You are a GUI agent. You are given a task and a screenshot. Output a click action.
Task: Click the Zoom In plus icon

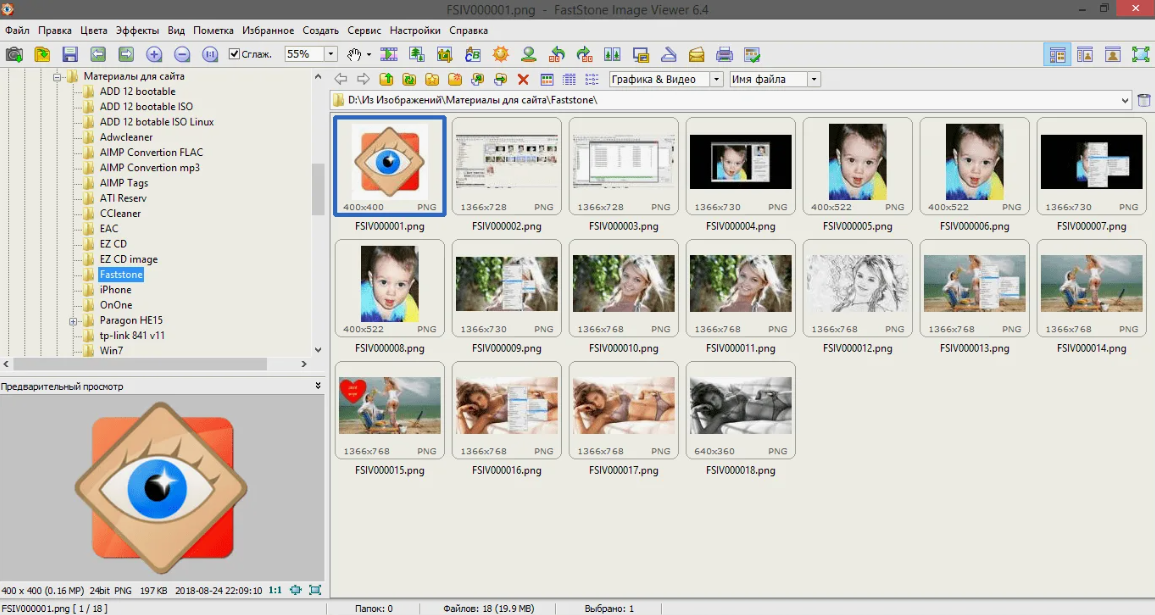click(154, 55)
